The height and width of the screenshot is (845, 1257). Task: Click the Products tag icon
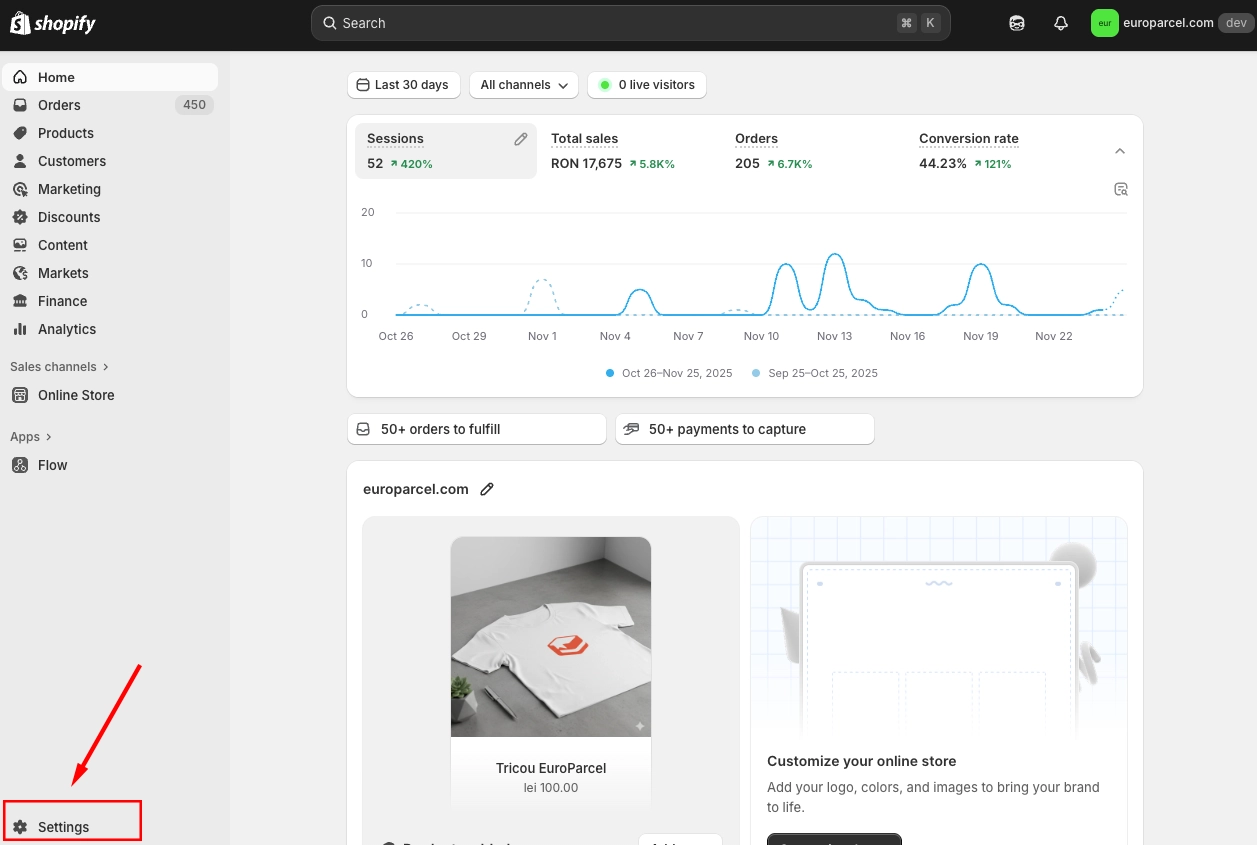20,133
